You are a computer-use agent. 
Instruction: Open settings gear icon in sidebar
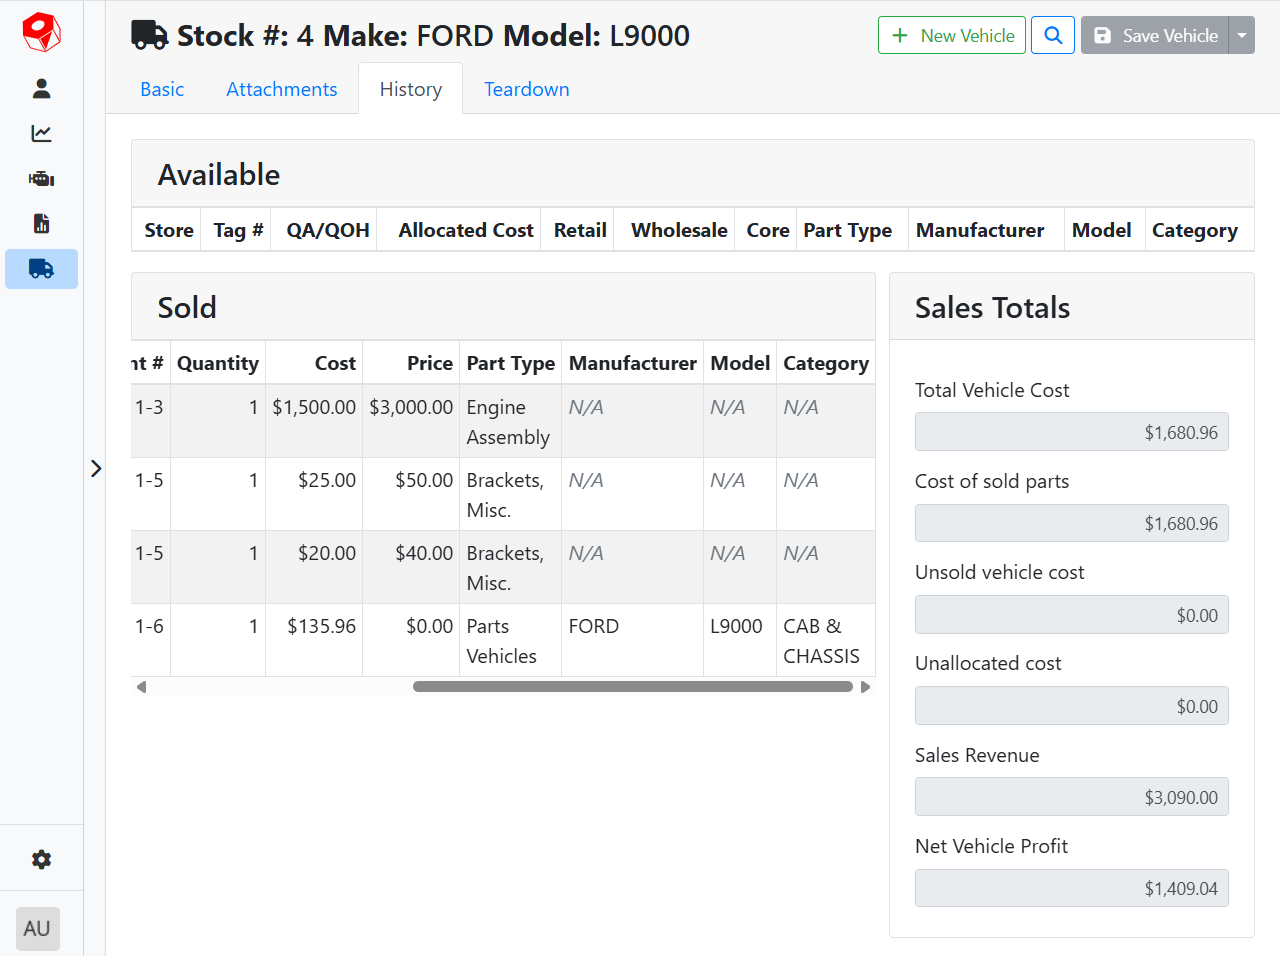(41, 860)
